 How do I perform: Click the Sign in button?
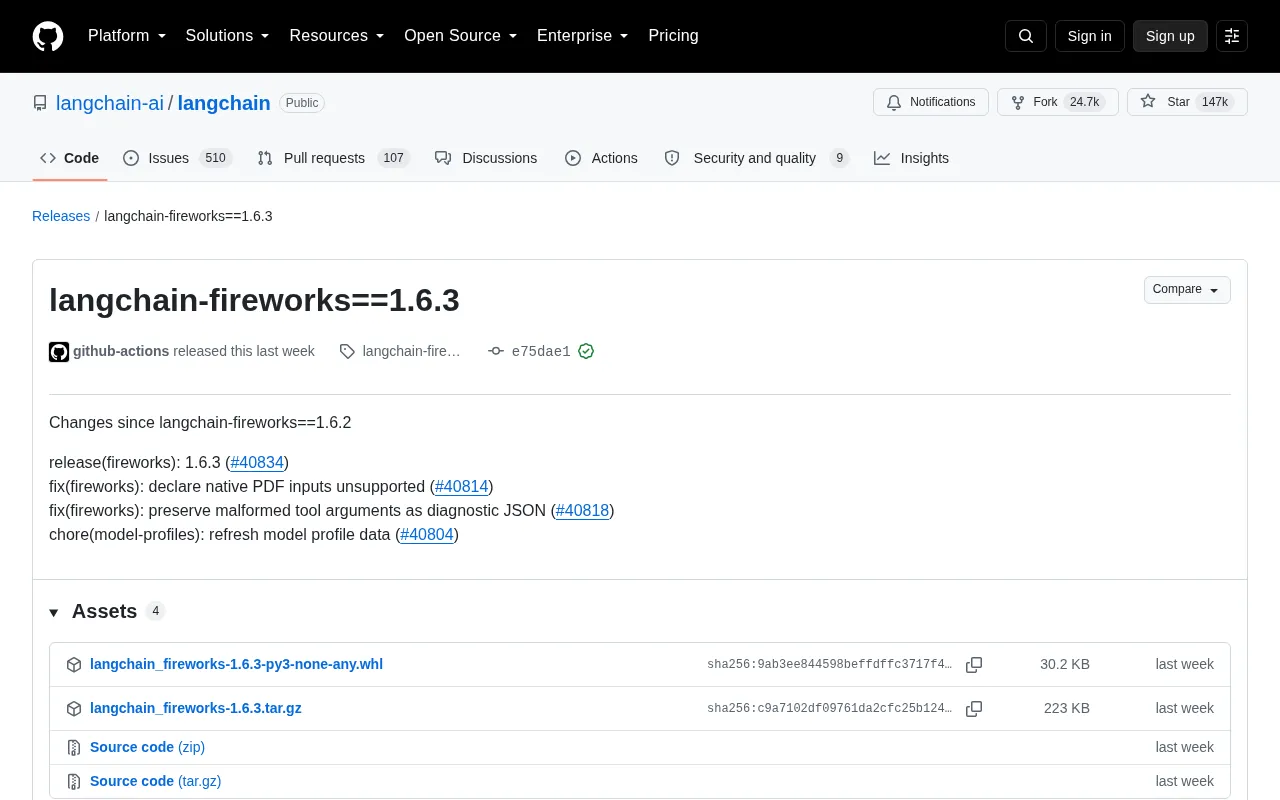1089,36
